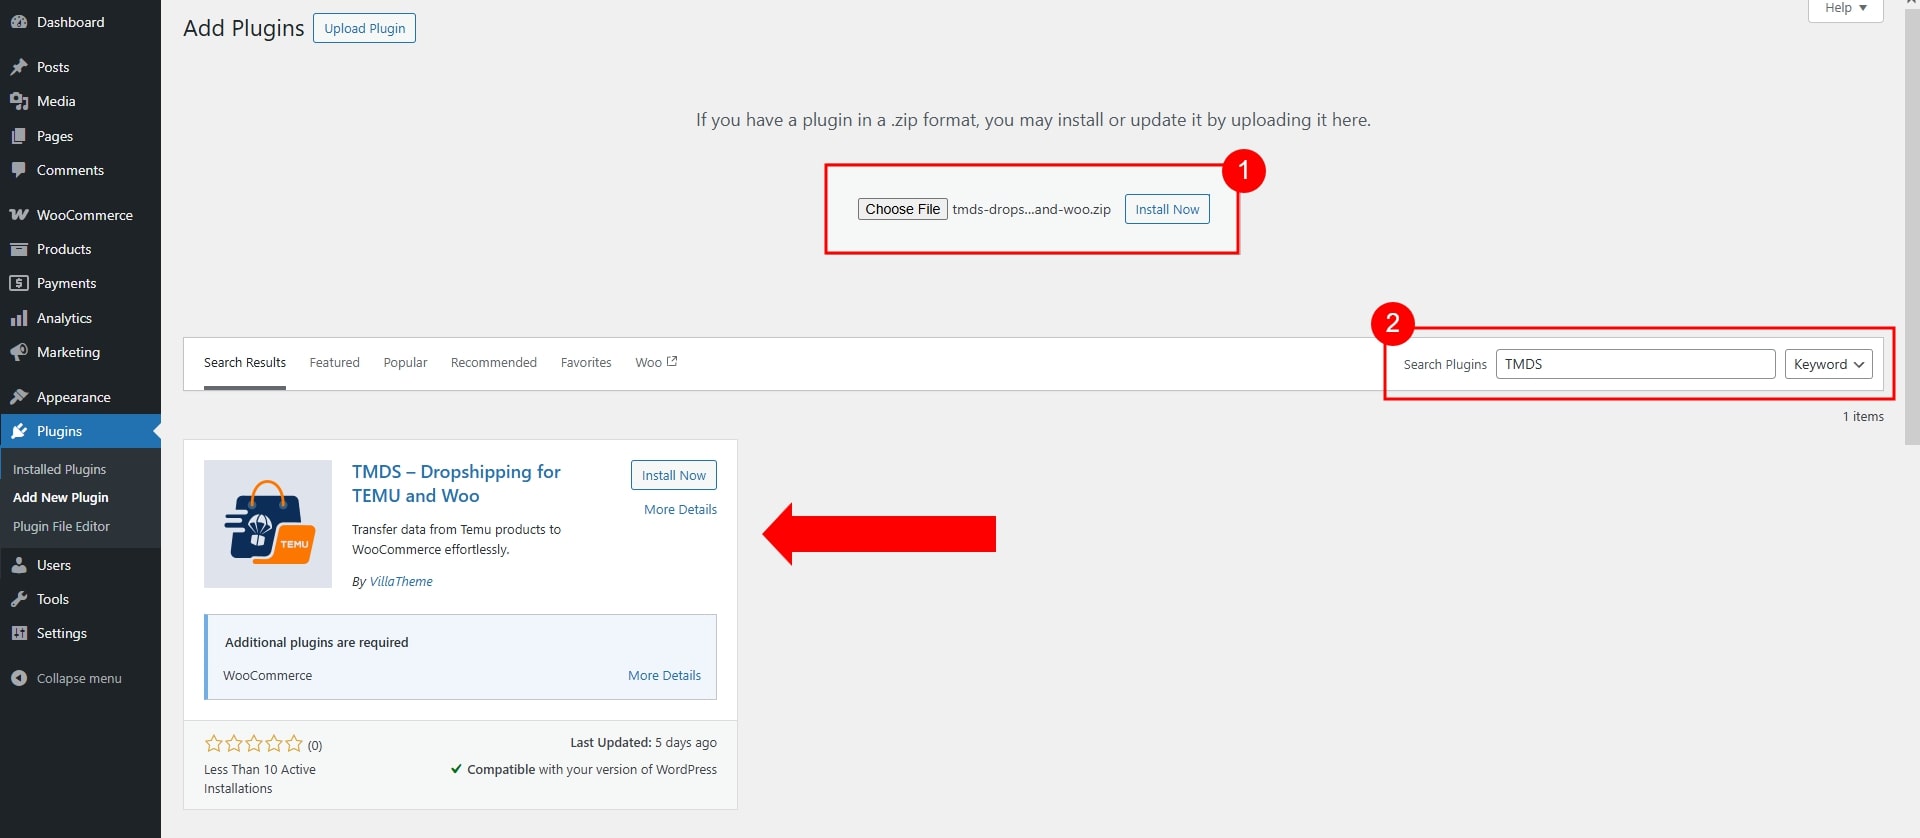Click the Tools wrench icon

(x=19, y=599)
